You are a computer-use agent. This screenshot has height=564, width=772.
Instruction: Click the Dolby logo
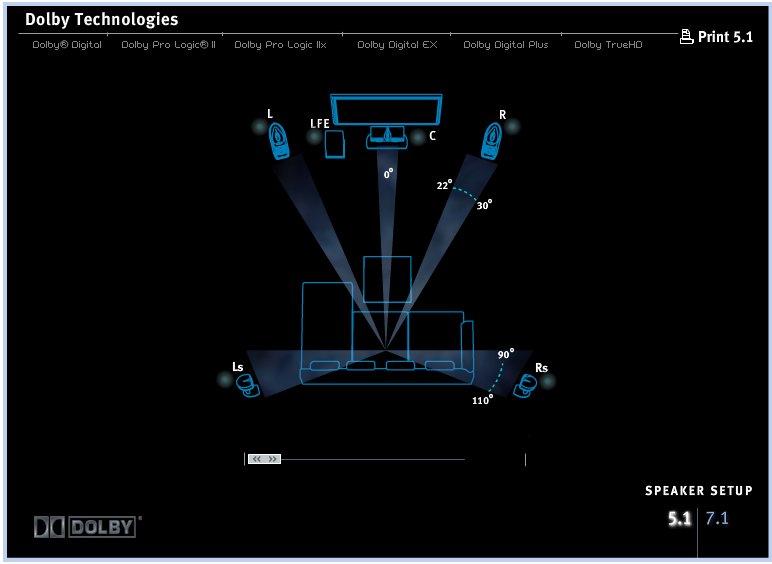tap(87, 527)
